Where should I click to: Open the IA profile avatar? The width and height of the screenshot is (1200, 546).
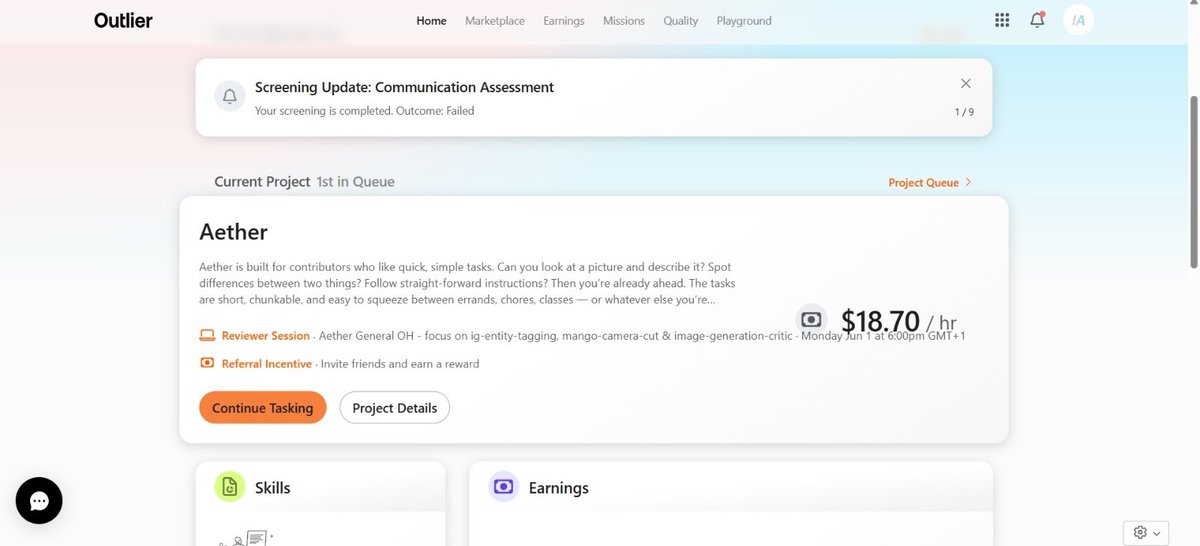tap(1078, 20)
